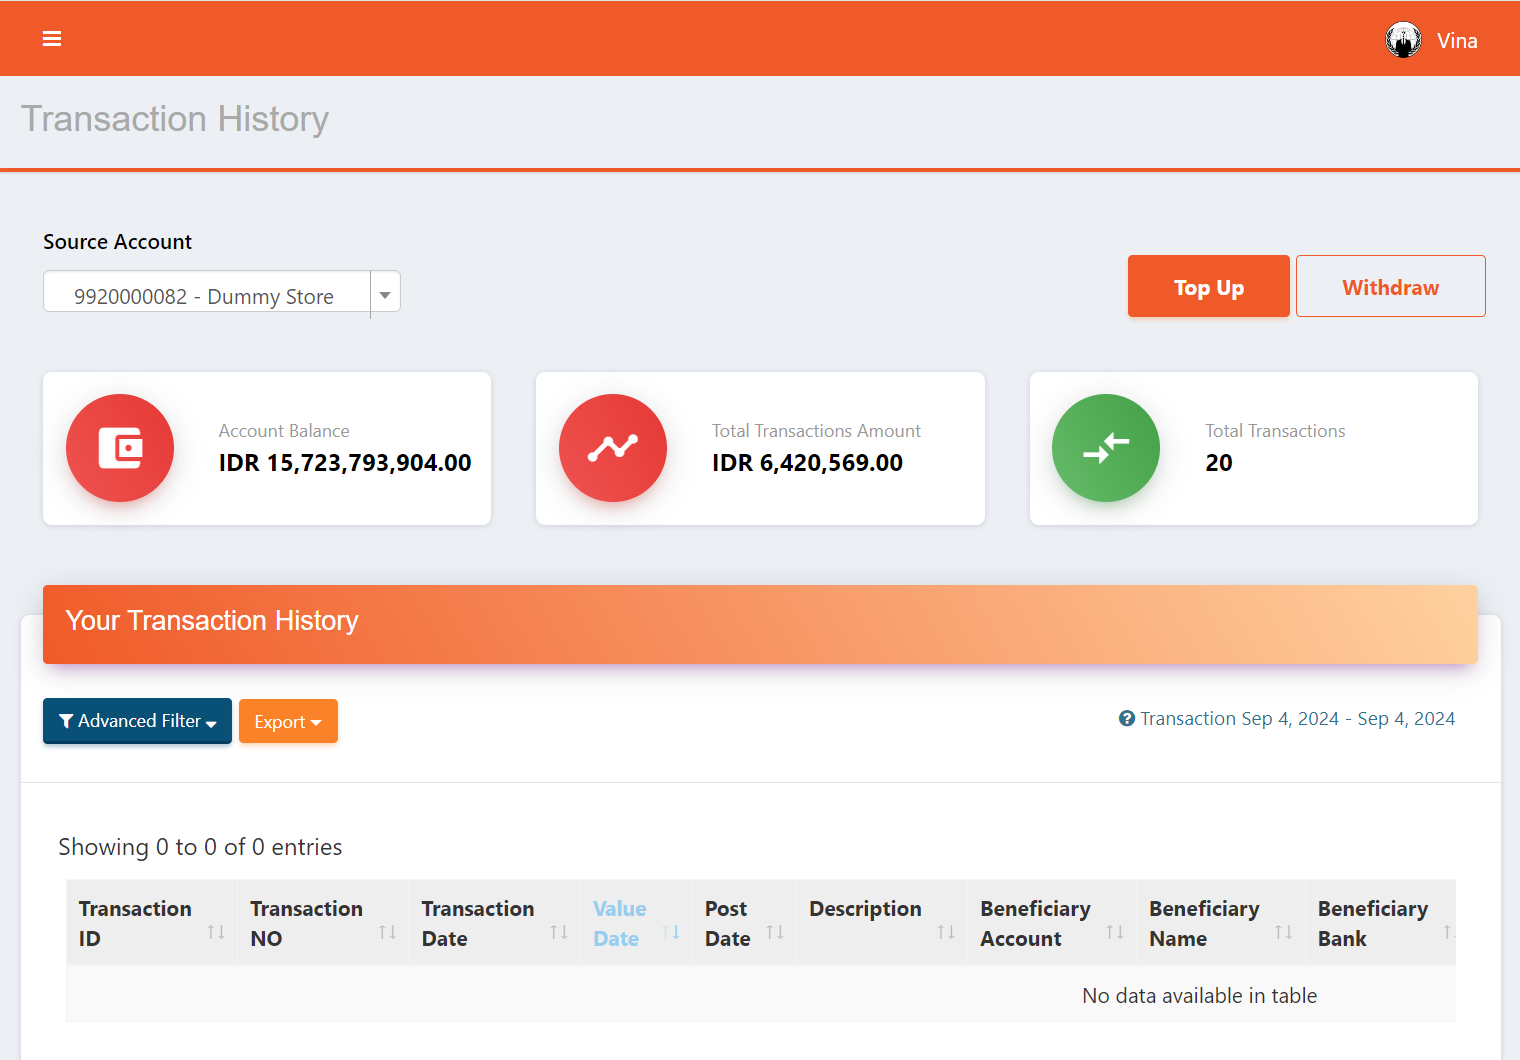
Task: Sort by Beneficiary Name column header
Action: click(1204, 923)
